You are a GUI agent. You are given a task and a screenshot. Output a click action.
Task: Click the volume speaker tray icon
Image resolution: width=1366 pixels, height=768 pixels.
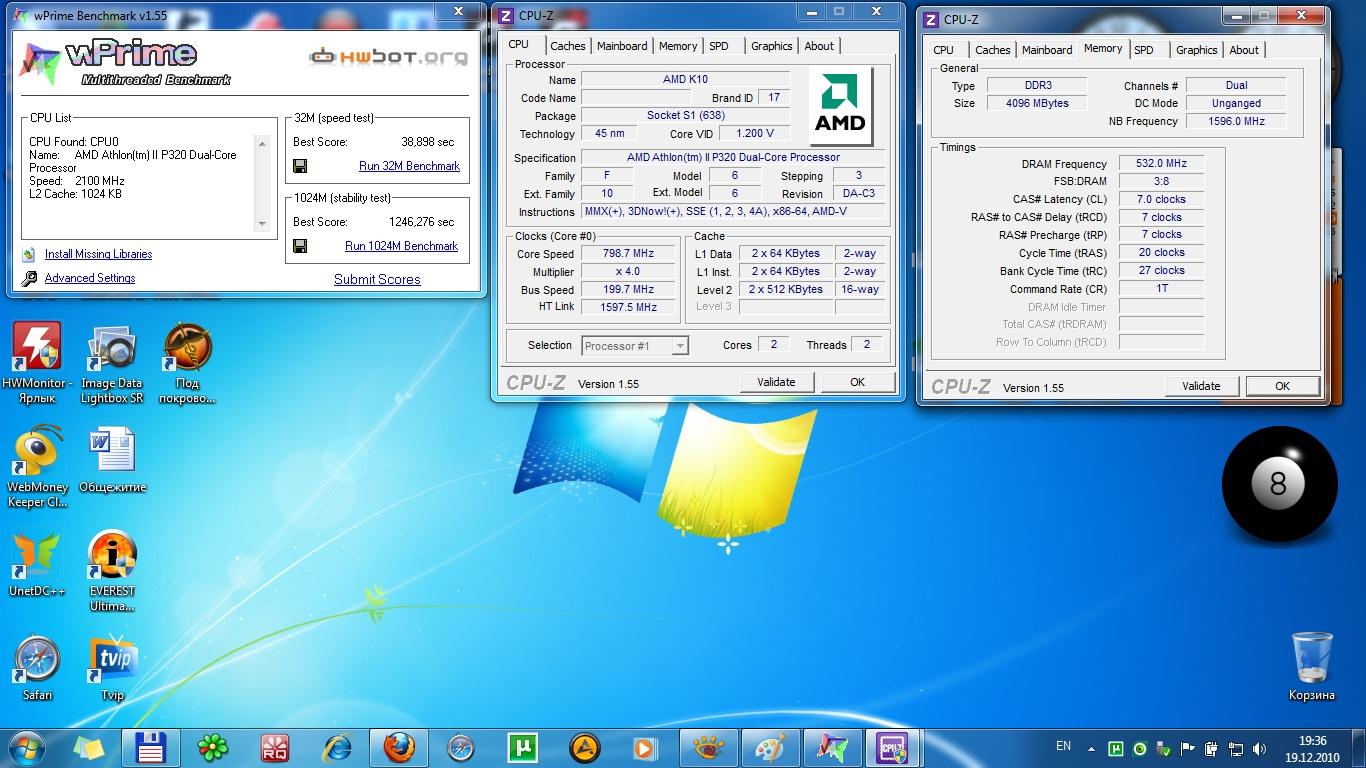(1261, 748)
